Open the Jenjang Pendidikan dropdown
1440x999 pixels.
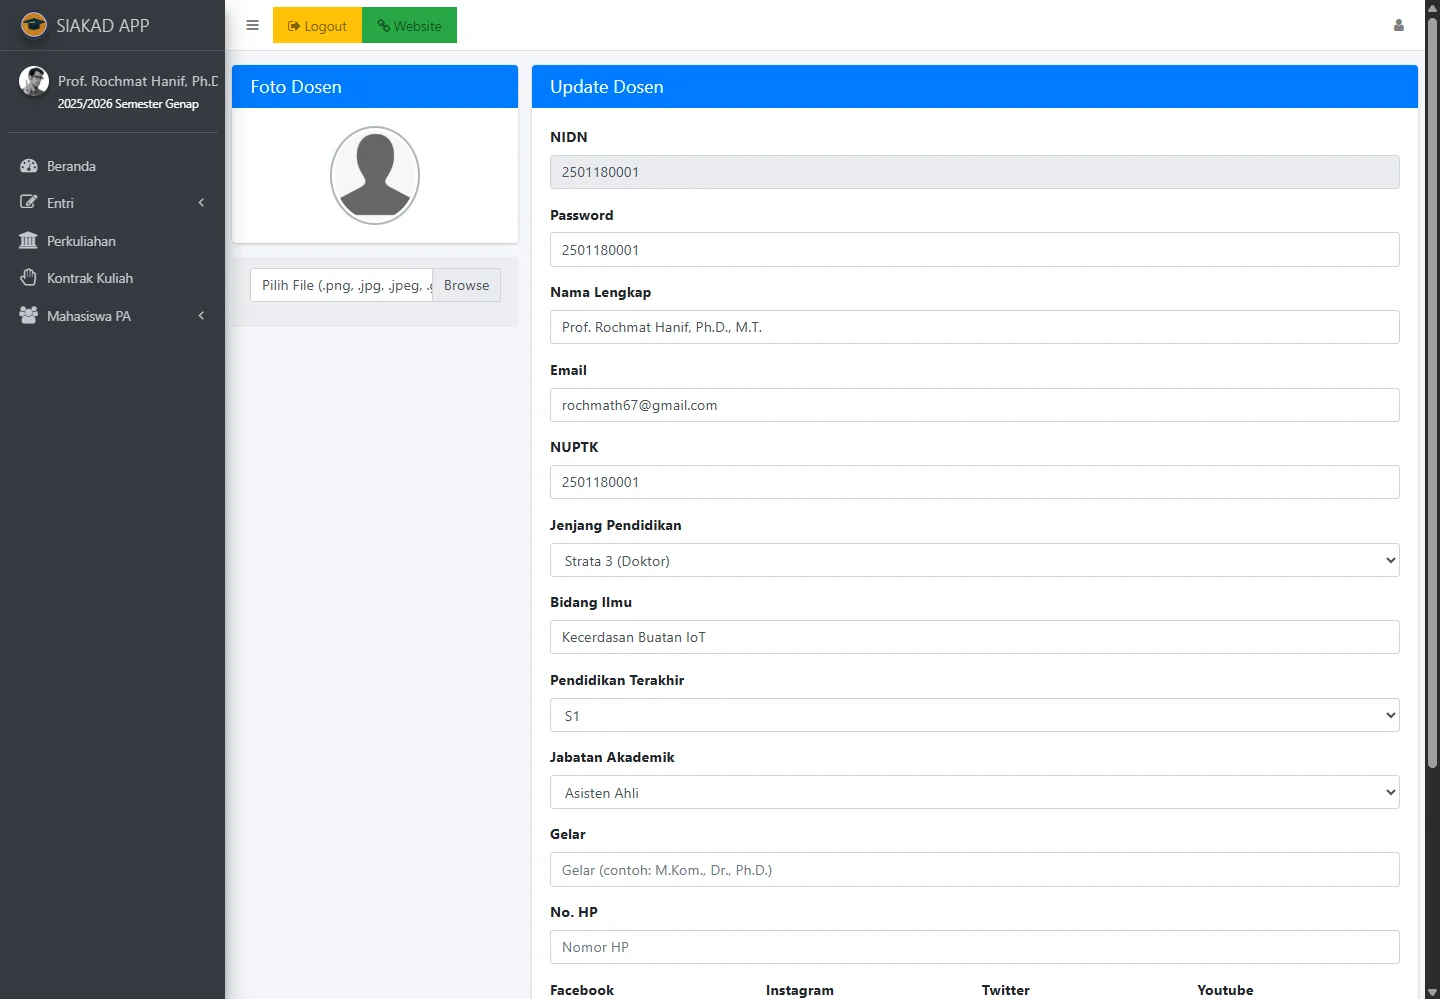(x=974, y=561)
